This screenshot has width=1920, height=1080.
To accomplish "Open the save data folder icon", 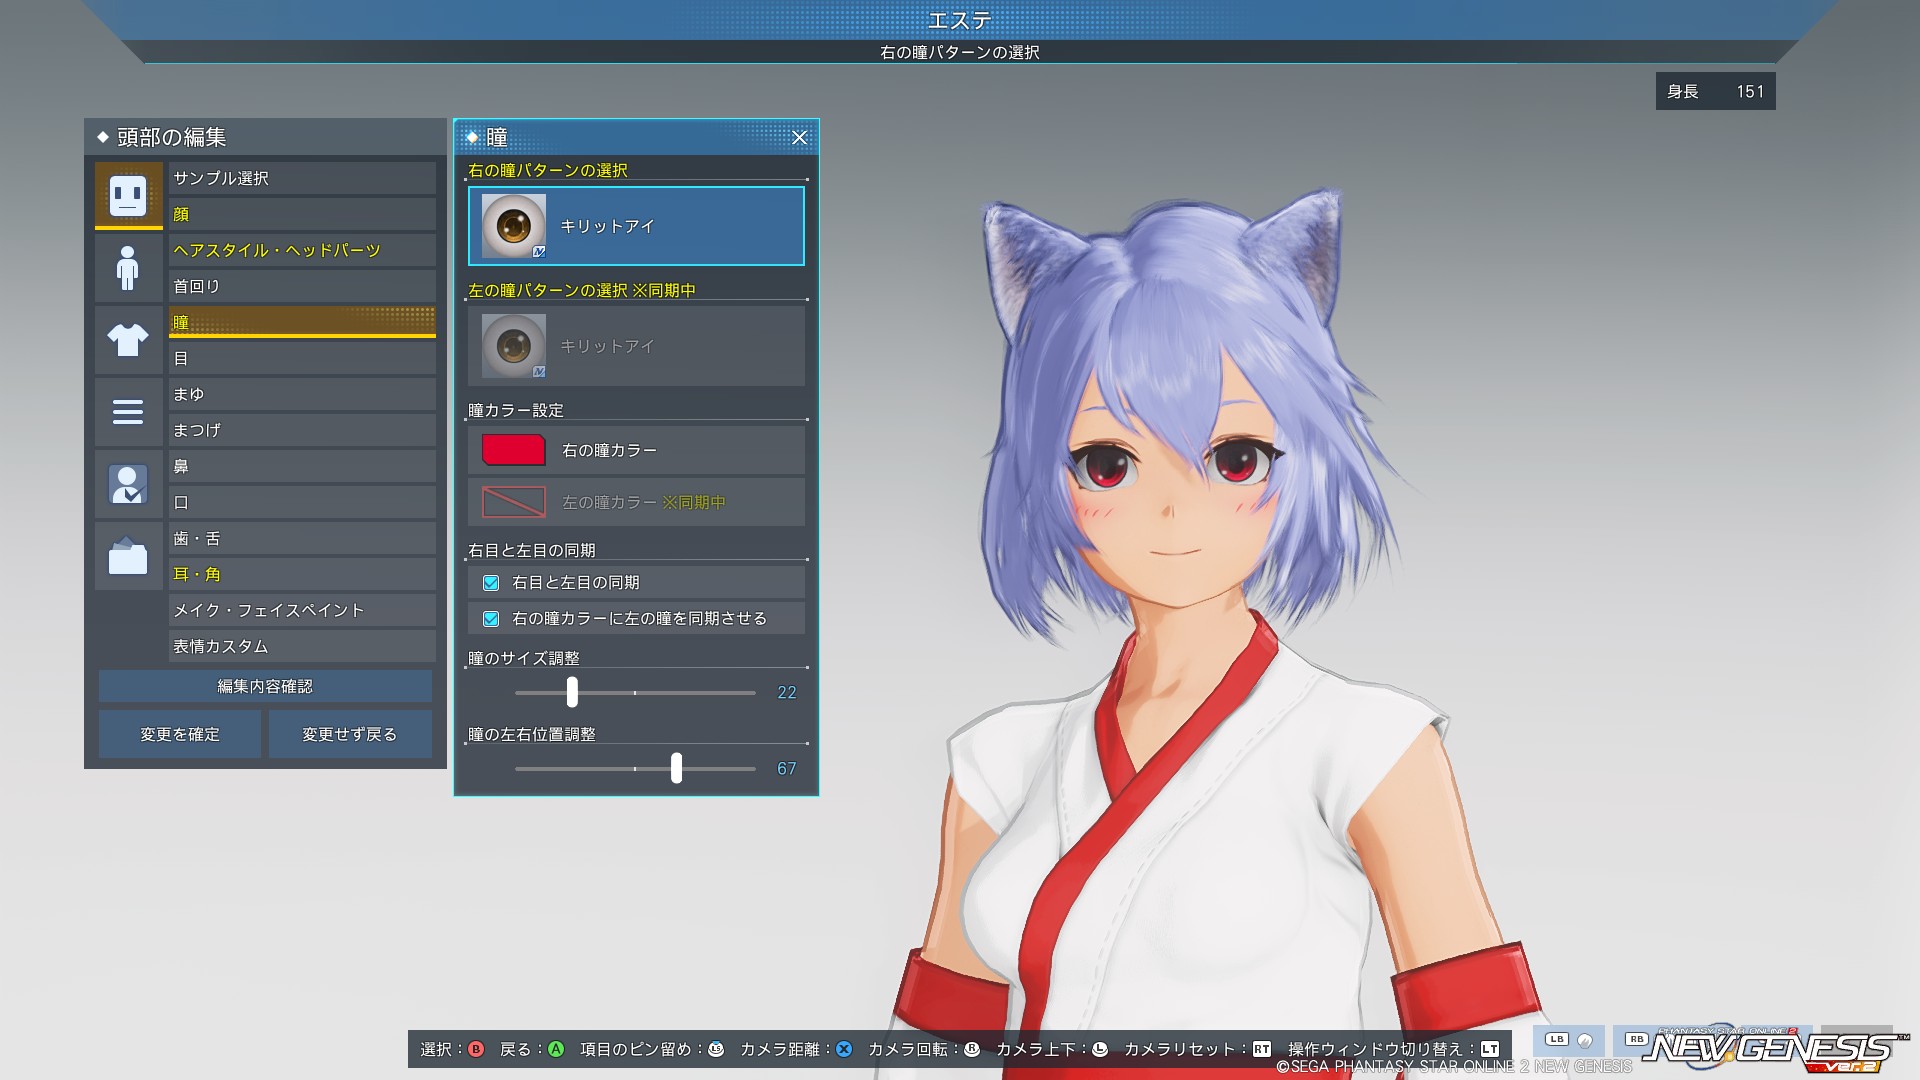I will [x=128, y=556].
